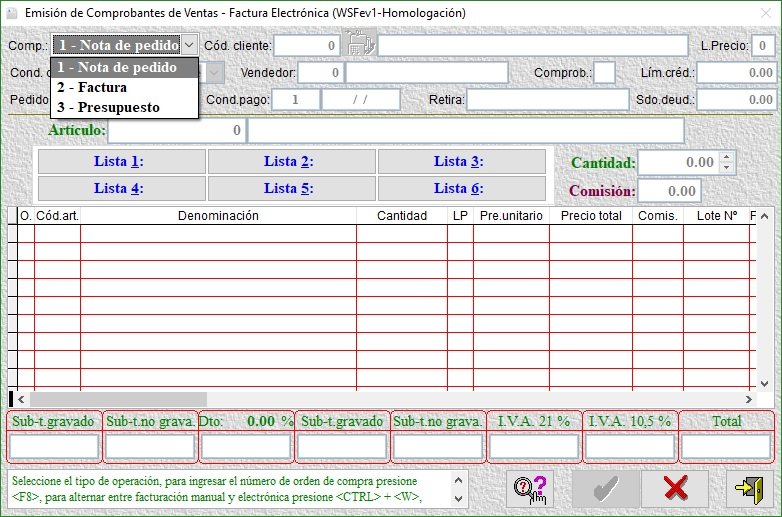Viewport: 782px width, 517px height.
Task: Click the Denominación column header
Action: (x=218, y=216)
